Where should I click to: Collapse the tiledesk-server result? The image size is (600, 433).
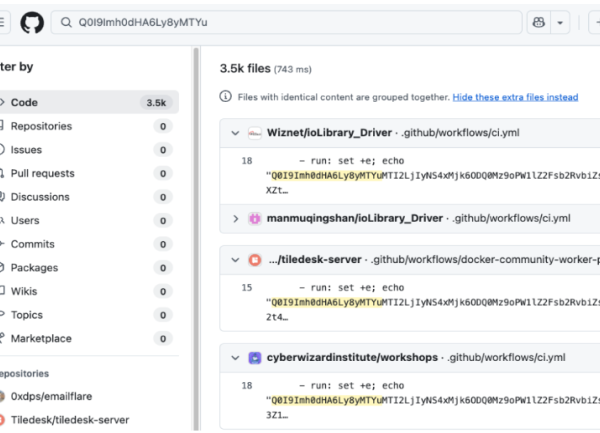click(235, 260)
